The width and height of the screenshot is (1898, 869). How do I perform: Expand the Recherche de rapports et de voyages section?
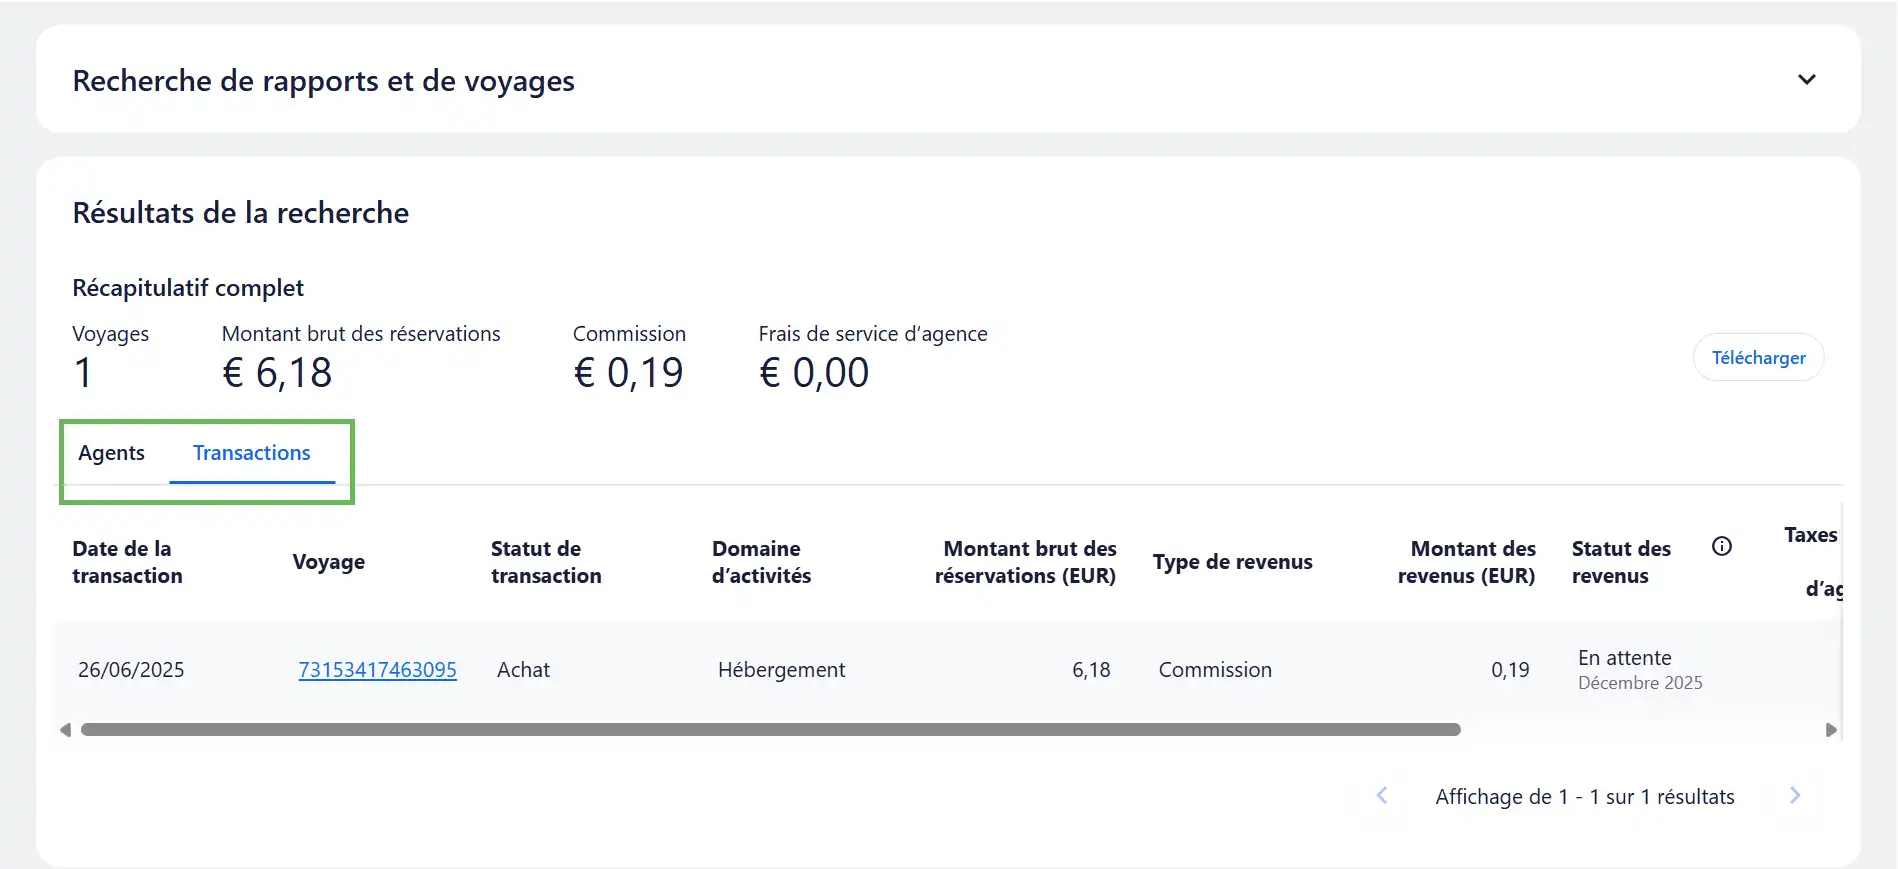pyautogui.click(x=1806, y=80)
